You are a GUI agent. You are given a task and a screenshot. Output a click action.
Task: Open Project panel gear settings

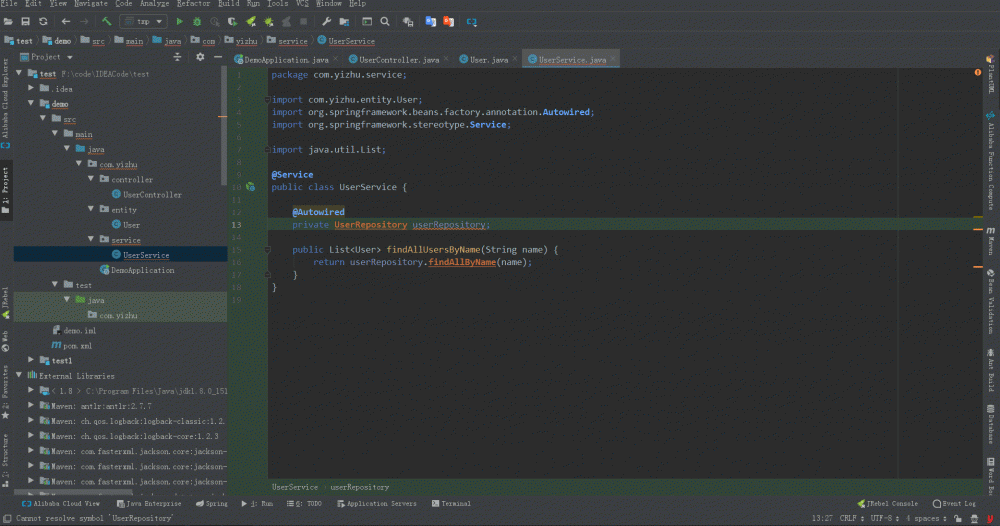pos(200,57)
